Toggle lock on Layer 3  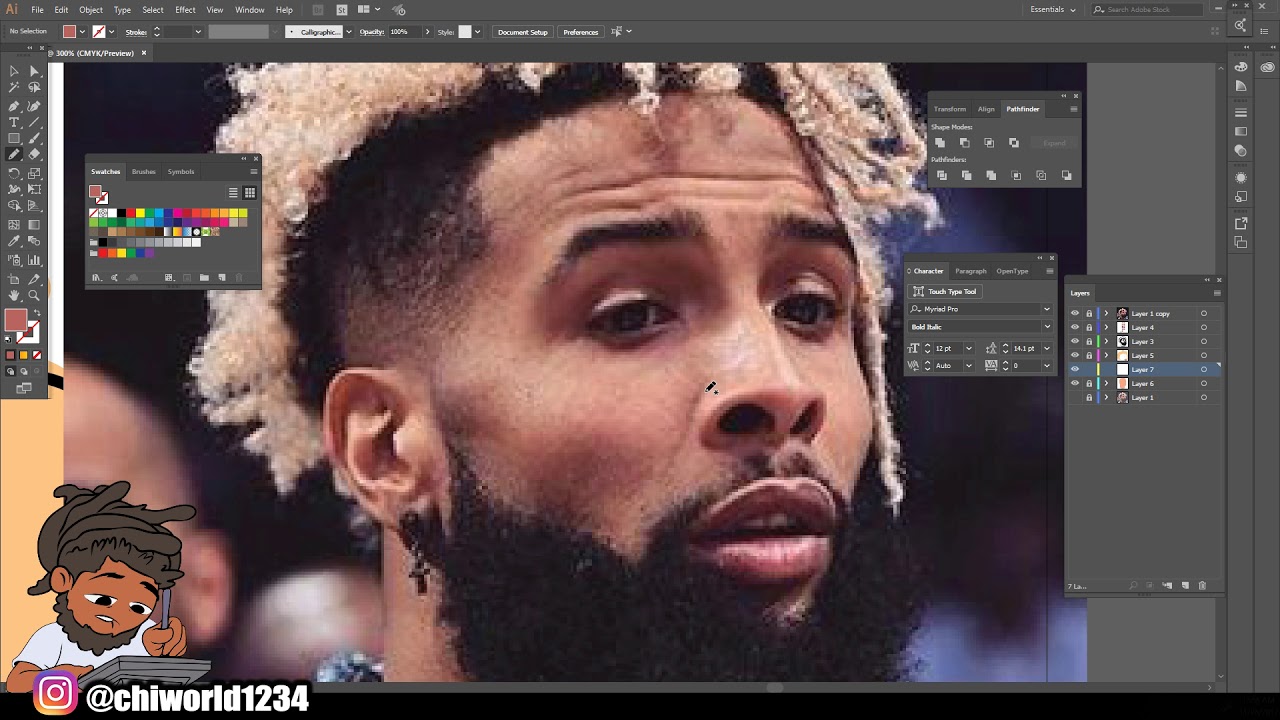pyautogui.click(x=1089, y=341)
